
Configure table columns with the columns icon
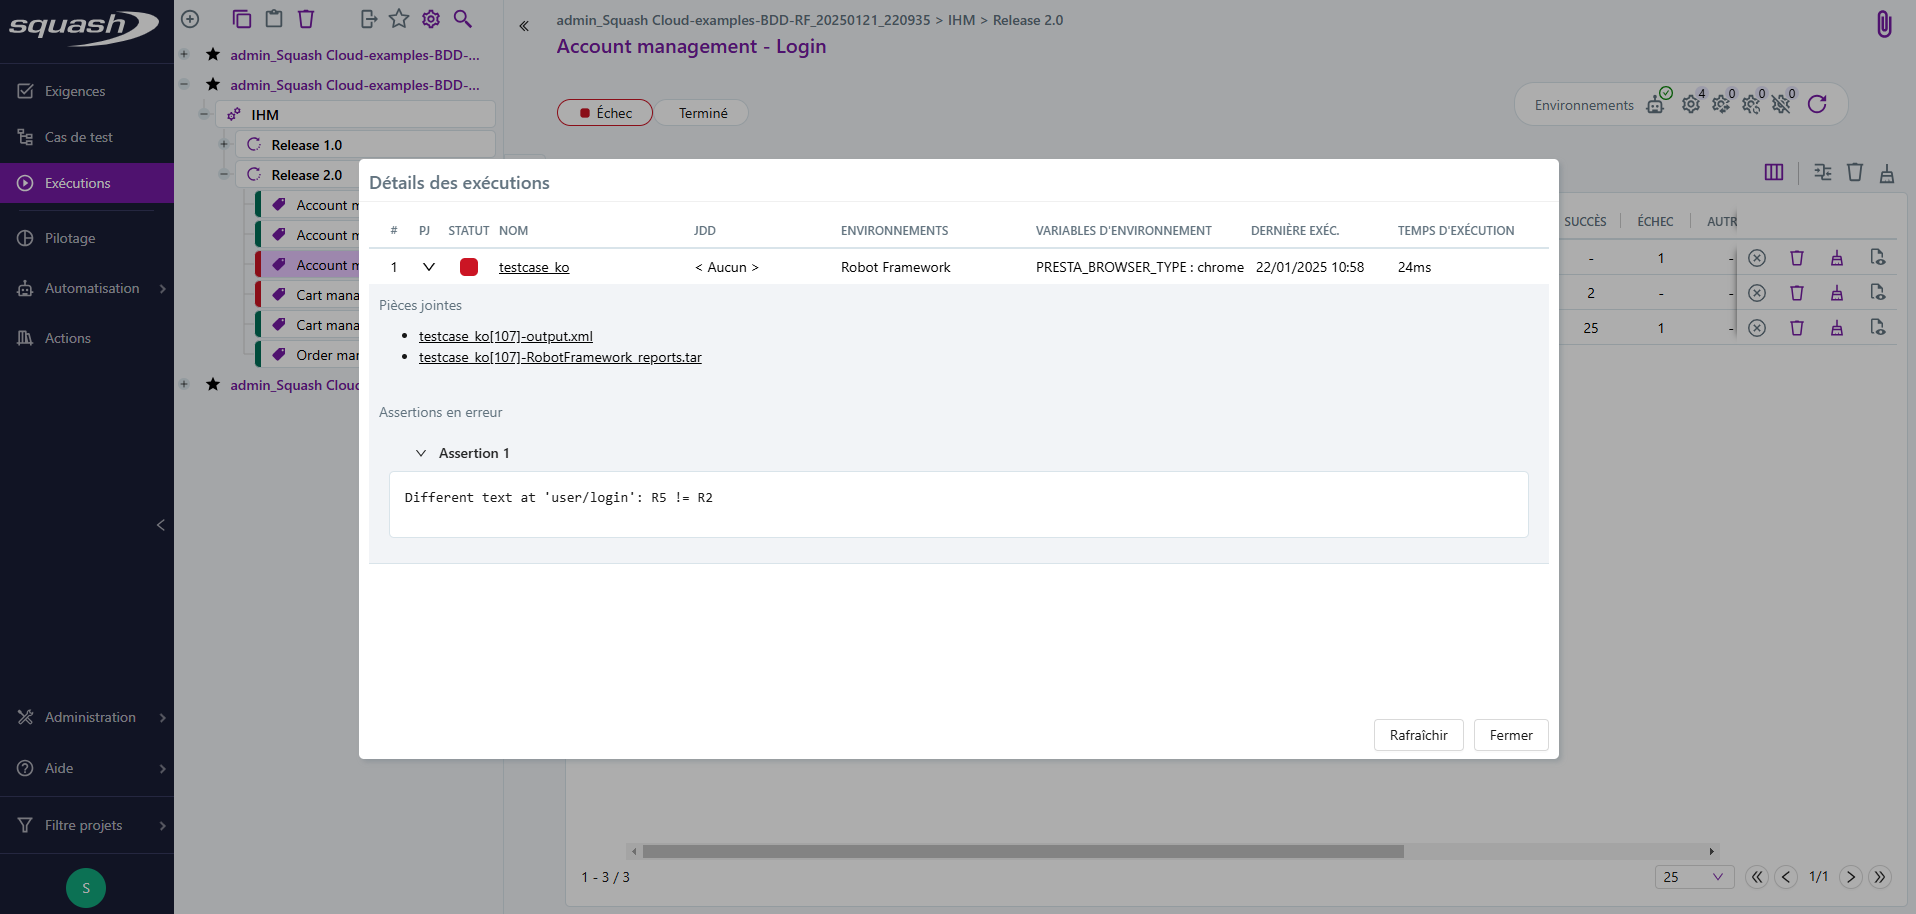point(1774,172)
